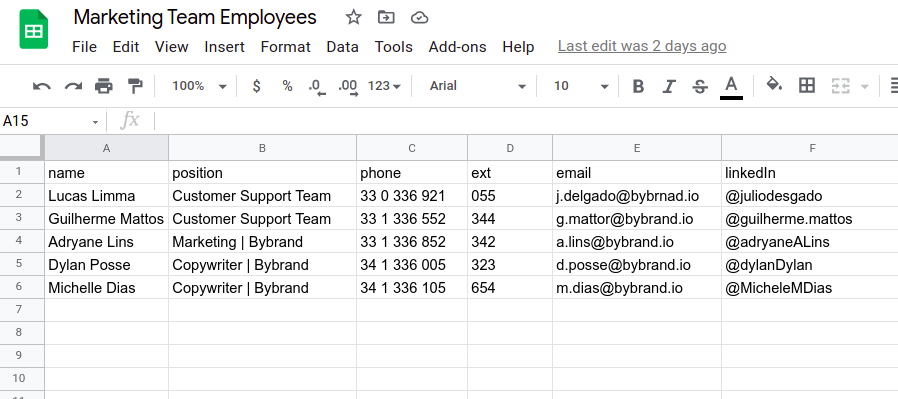Screen dimensions: 898x399
Task: Open the Tools menu
Action: (393, 47)
